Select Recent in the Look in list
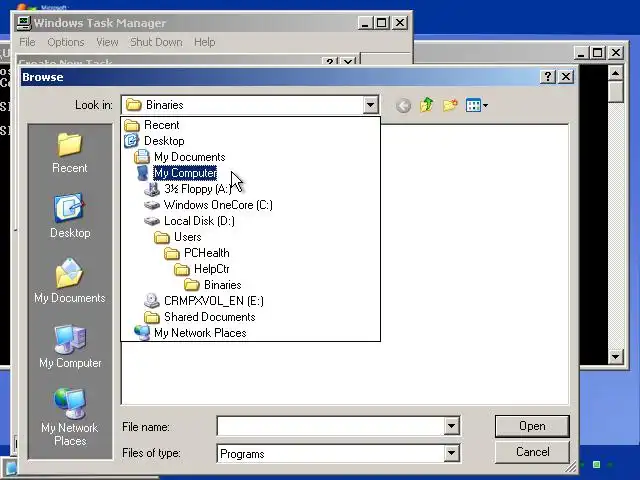This screenshot has width=640, height=480. (162, 125)
